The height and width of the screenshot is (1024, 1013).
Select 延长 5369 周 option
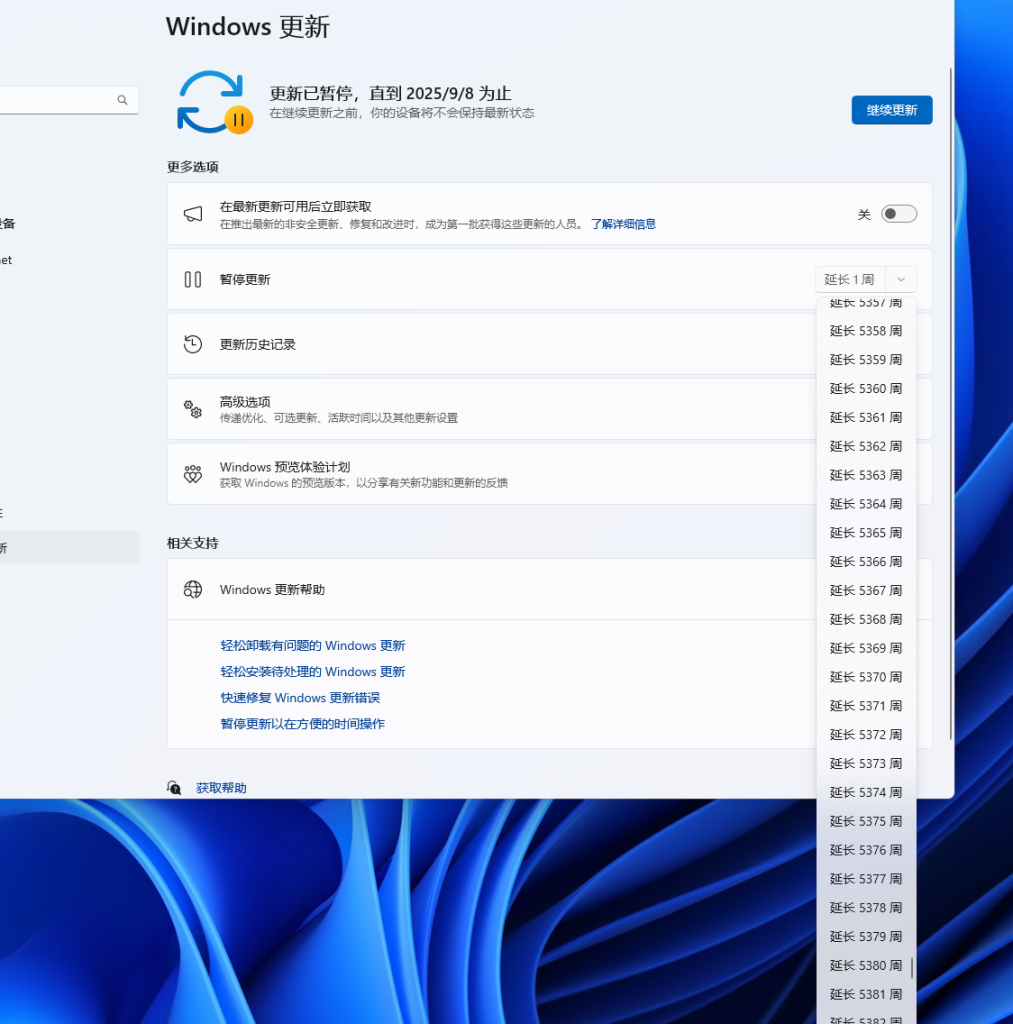[866, 648]
